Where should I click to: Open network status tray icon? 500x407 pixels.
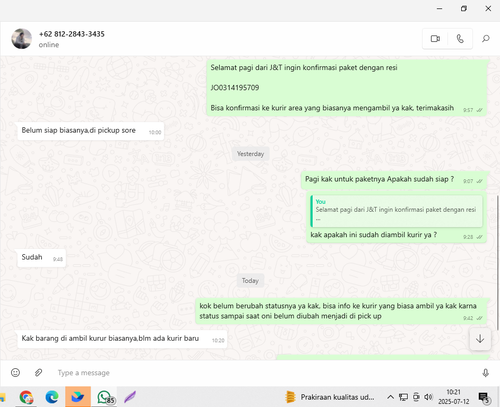point(403,397)
